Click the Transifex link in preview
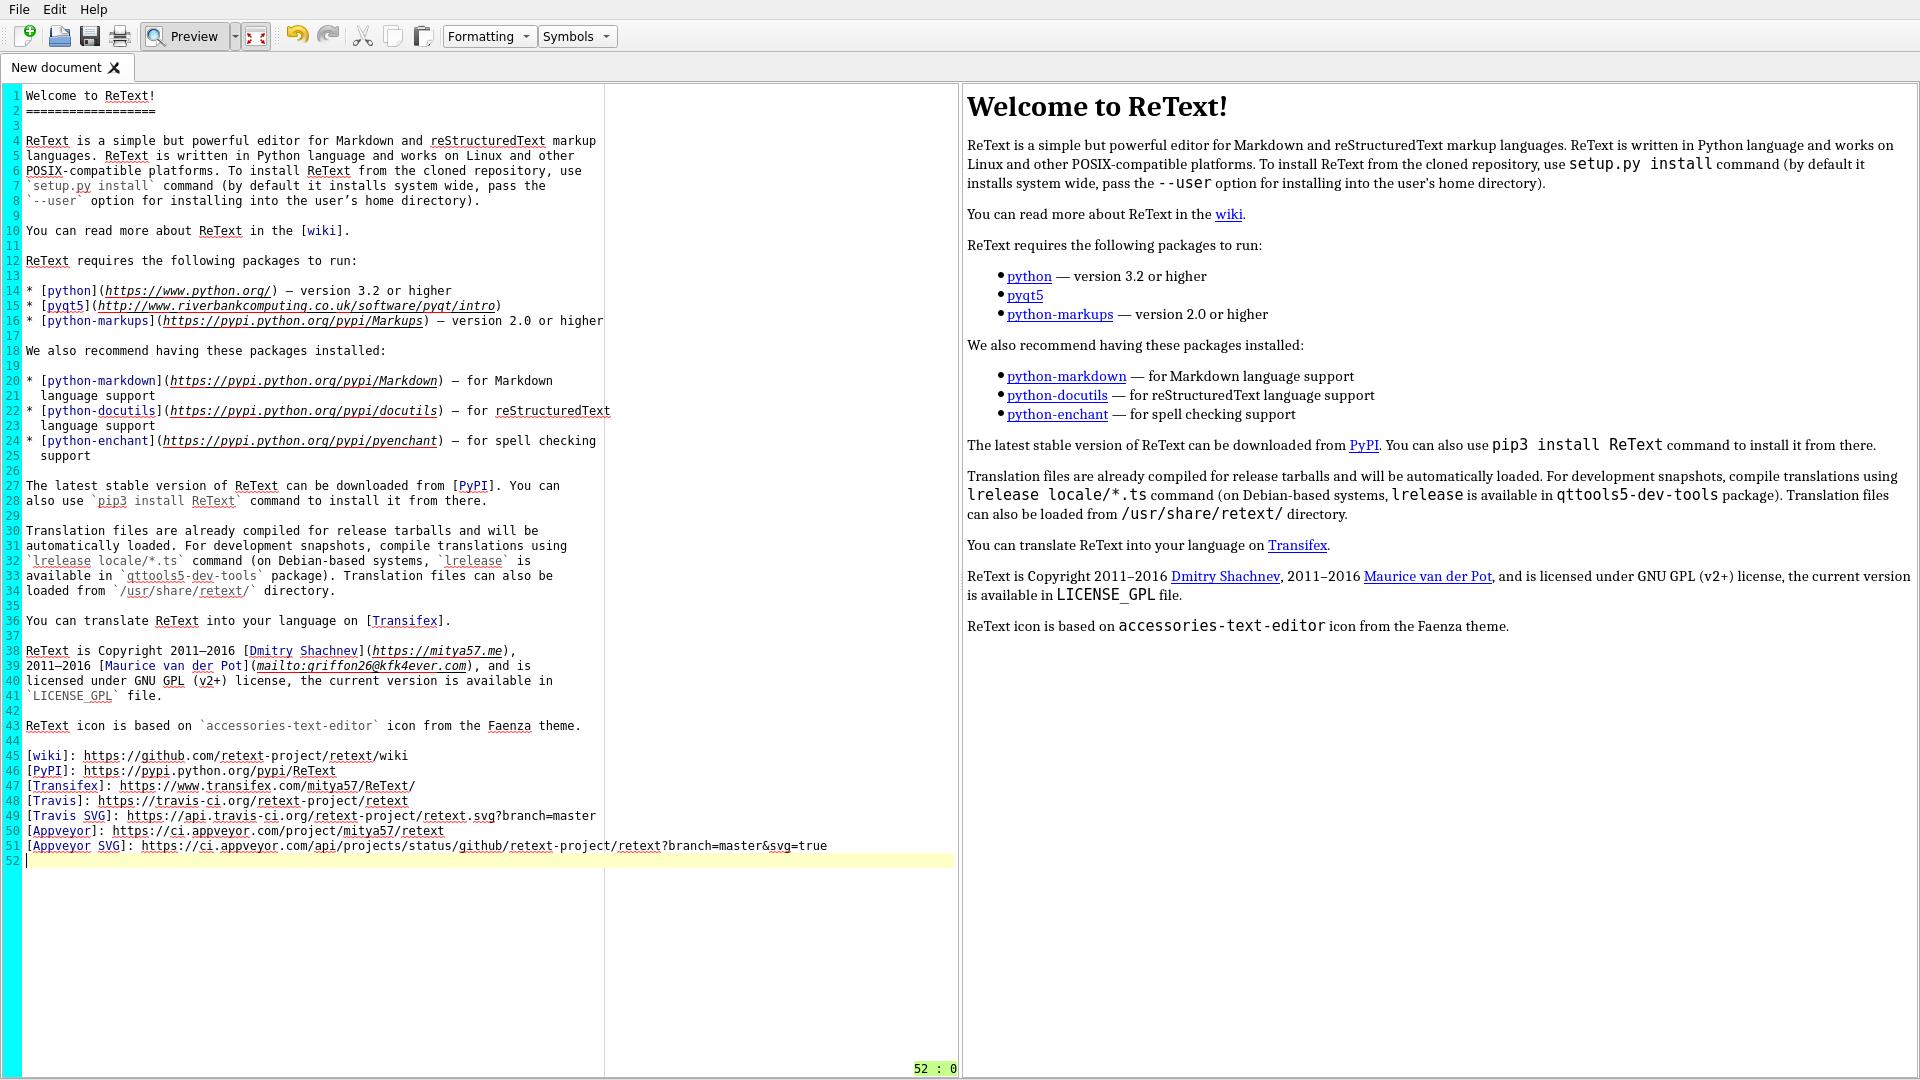The height and width of the screenshot is (1080, 1920). coord(1298,545)
